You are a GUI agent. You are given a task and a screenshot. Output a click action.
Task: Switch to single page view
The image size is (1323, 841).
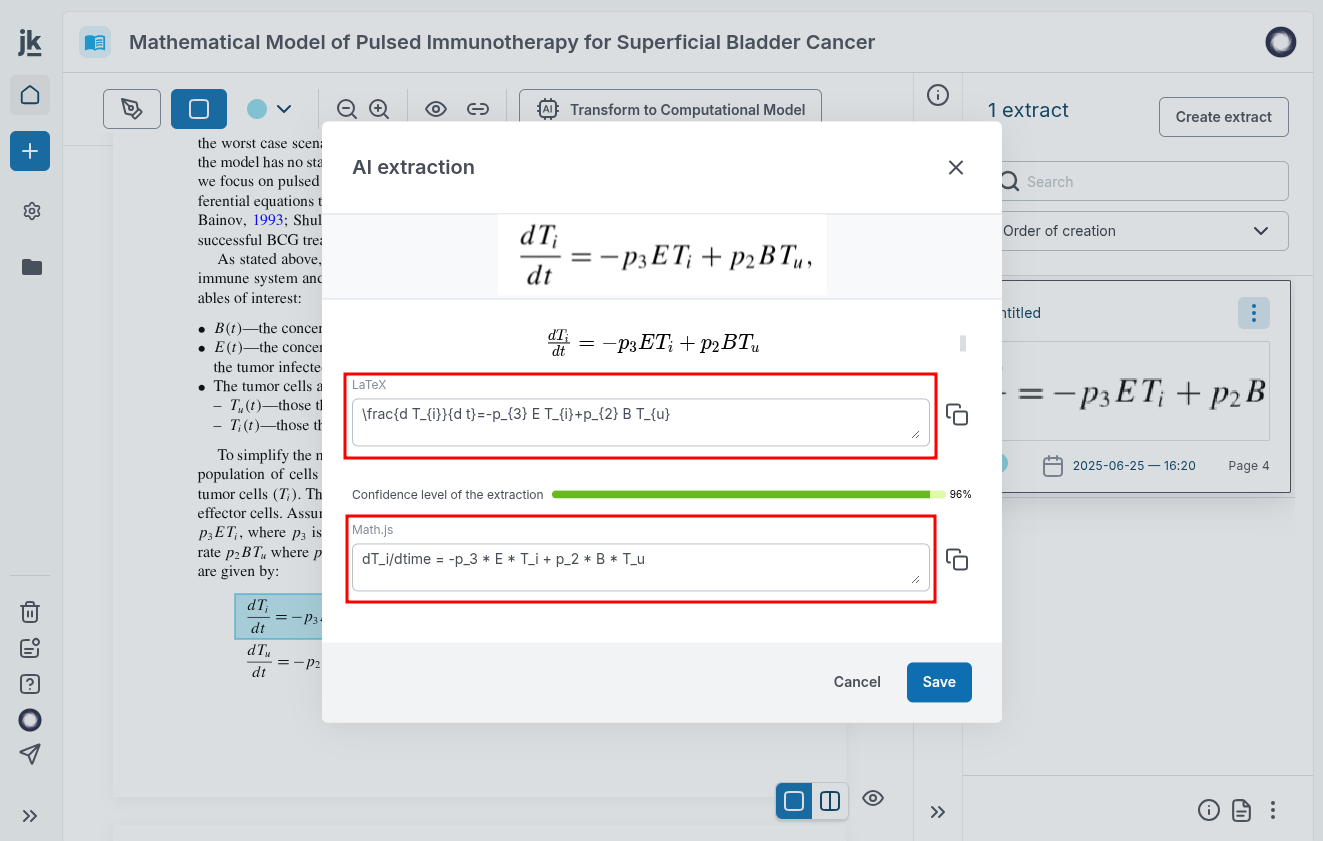point(794,801)
